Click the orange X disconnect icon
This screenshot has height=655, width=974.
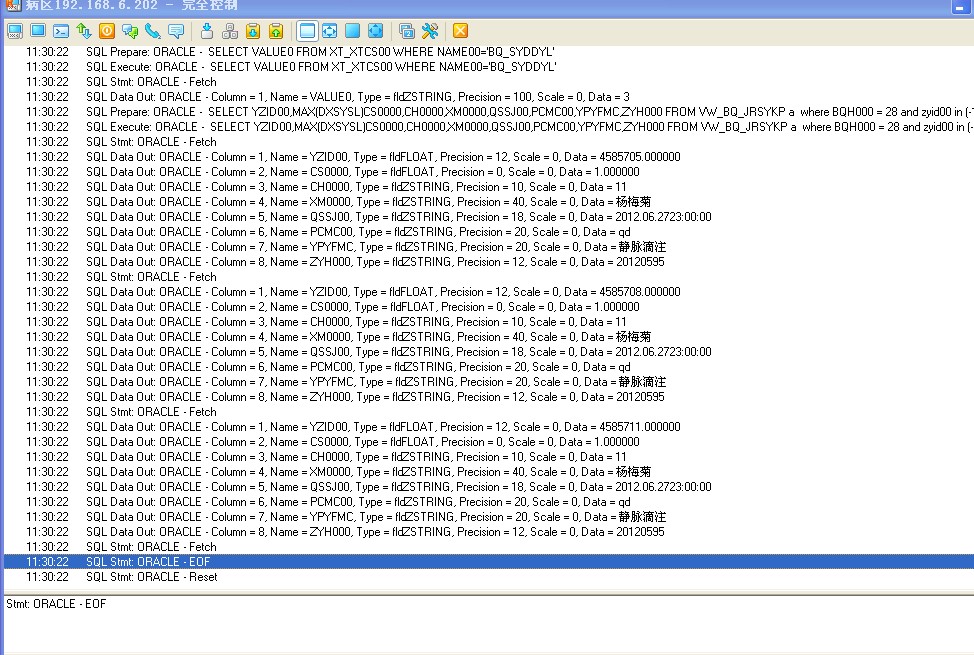(460, 30)
